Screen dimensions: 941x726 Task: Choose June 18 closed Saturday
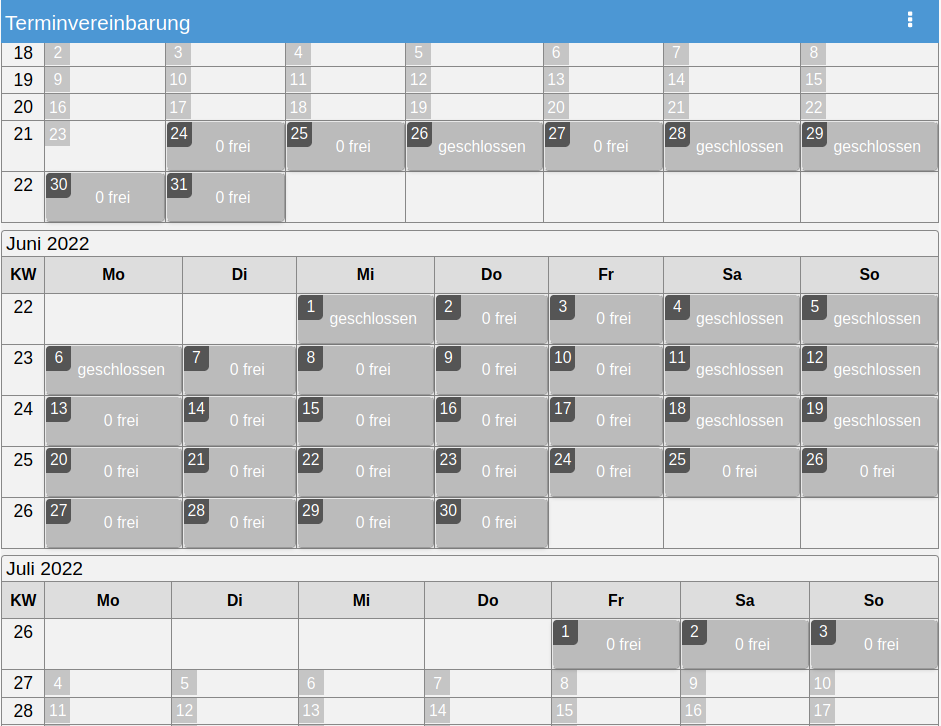(732, 421)
